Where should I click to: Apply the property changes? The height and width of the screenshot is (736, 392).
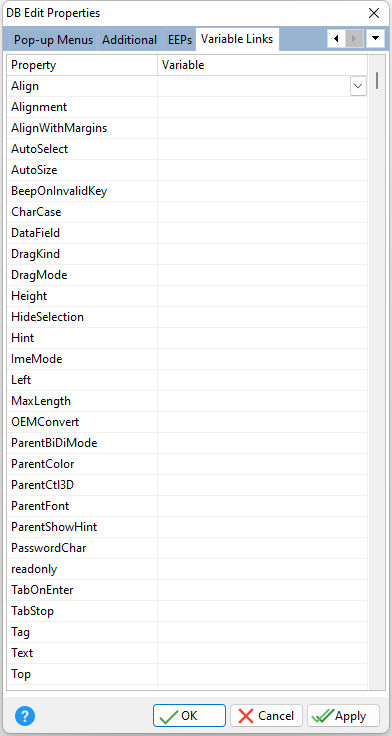343,716
